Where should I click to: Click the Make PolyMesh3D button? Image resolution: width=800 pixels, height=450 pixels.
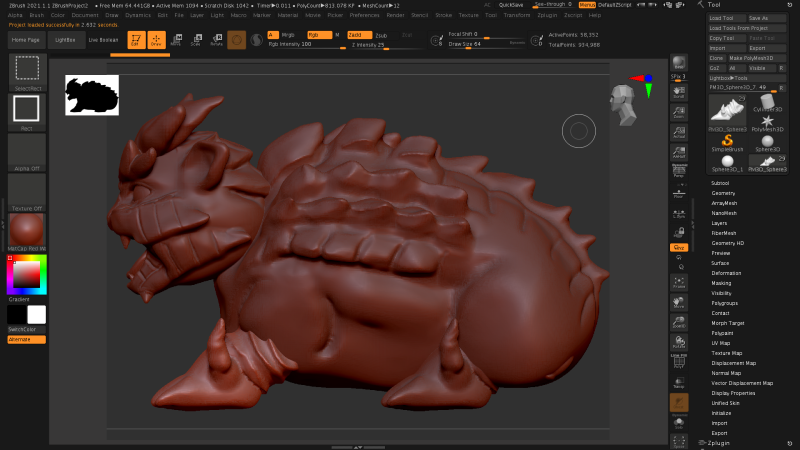pyautogui.click(x=750, y=58)
